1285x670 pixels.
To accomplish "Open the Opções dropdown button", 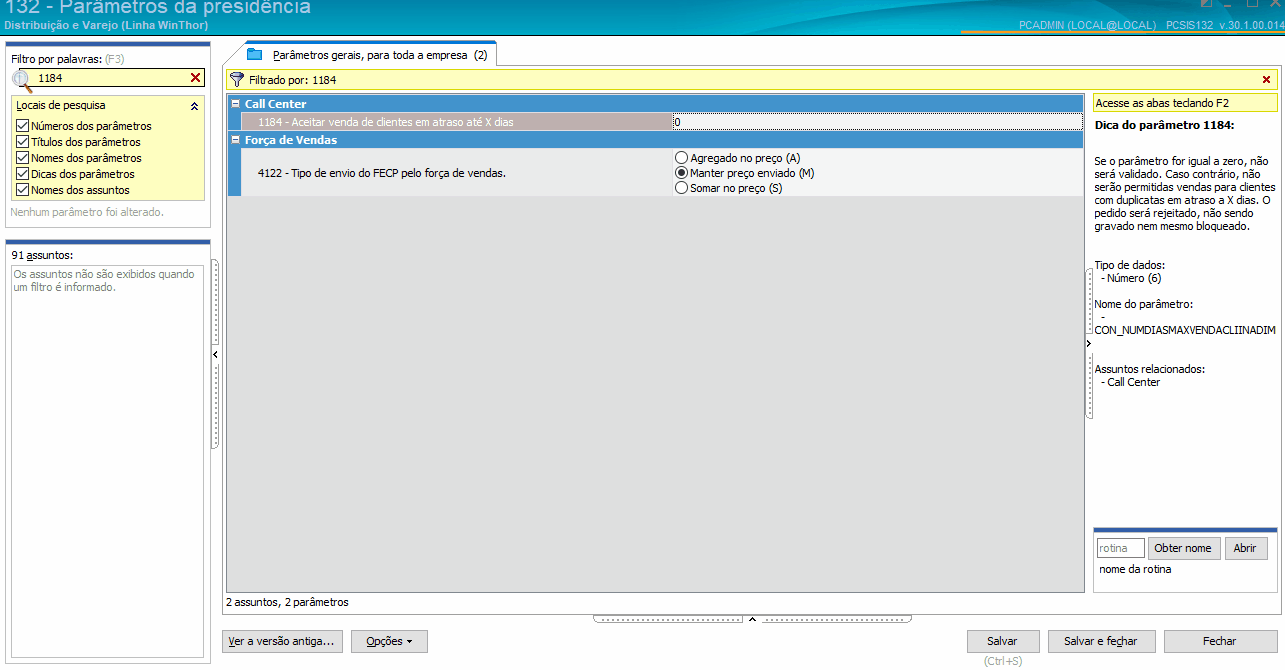I will pyautogui.click(x=389, y=641).
